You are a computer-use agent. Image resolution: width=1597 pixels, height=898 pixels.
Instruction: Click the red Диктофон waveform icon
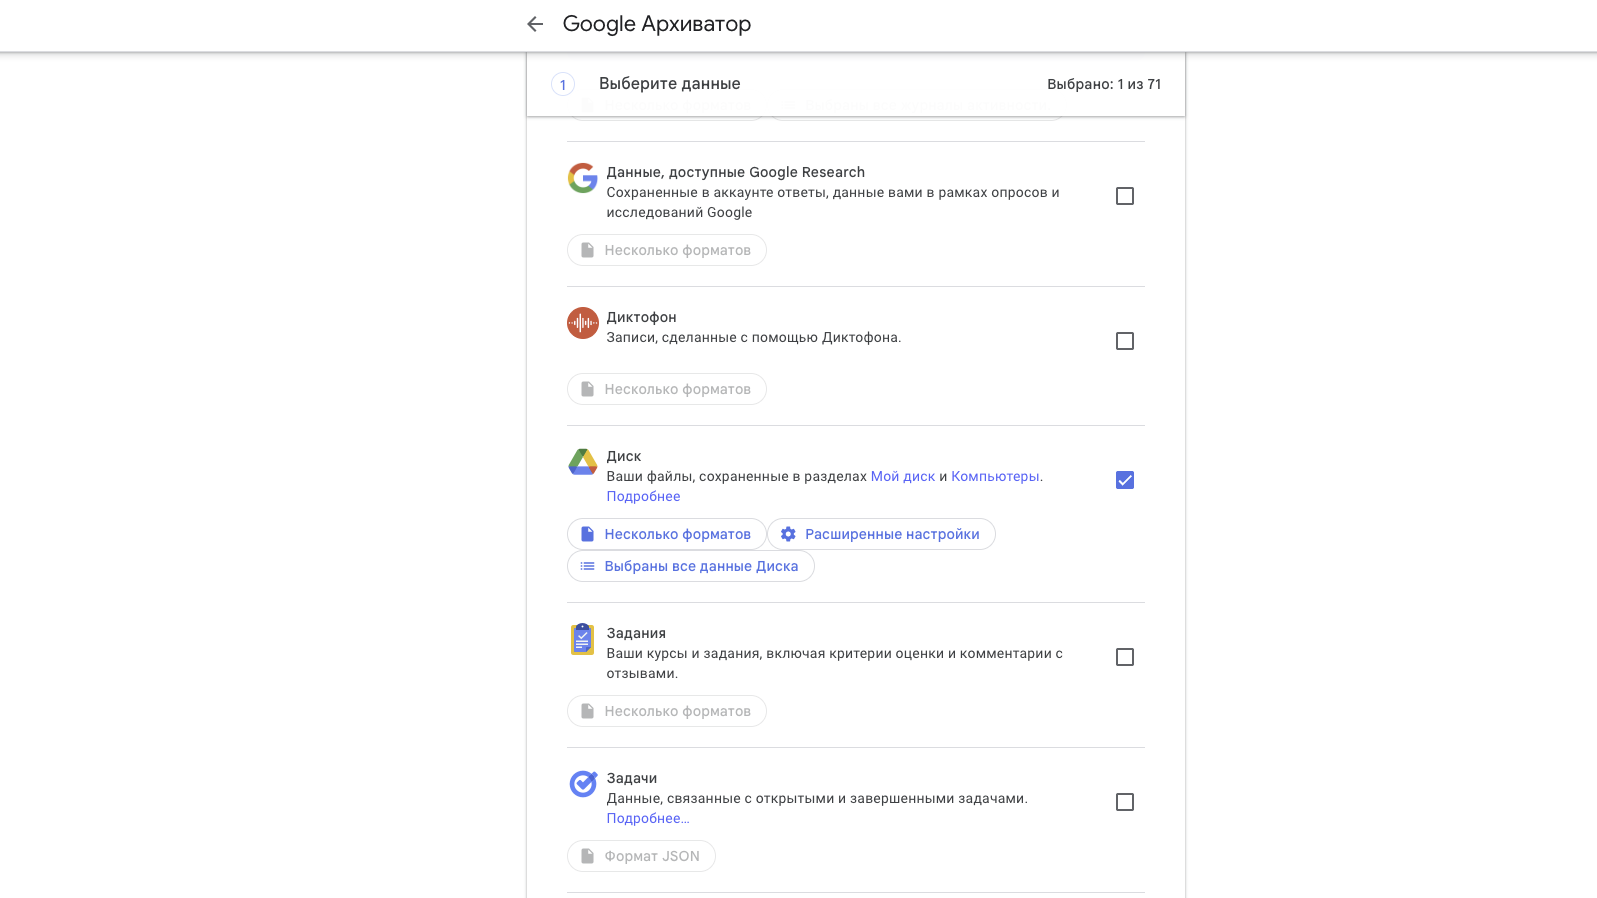click(583, 323)
